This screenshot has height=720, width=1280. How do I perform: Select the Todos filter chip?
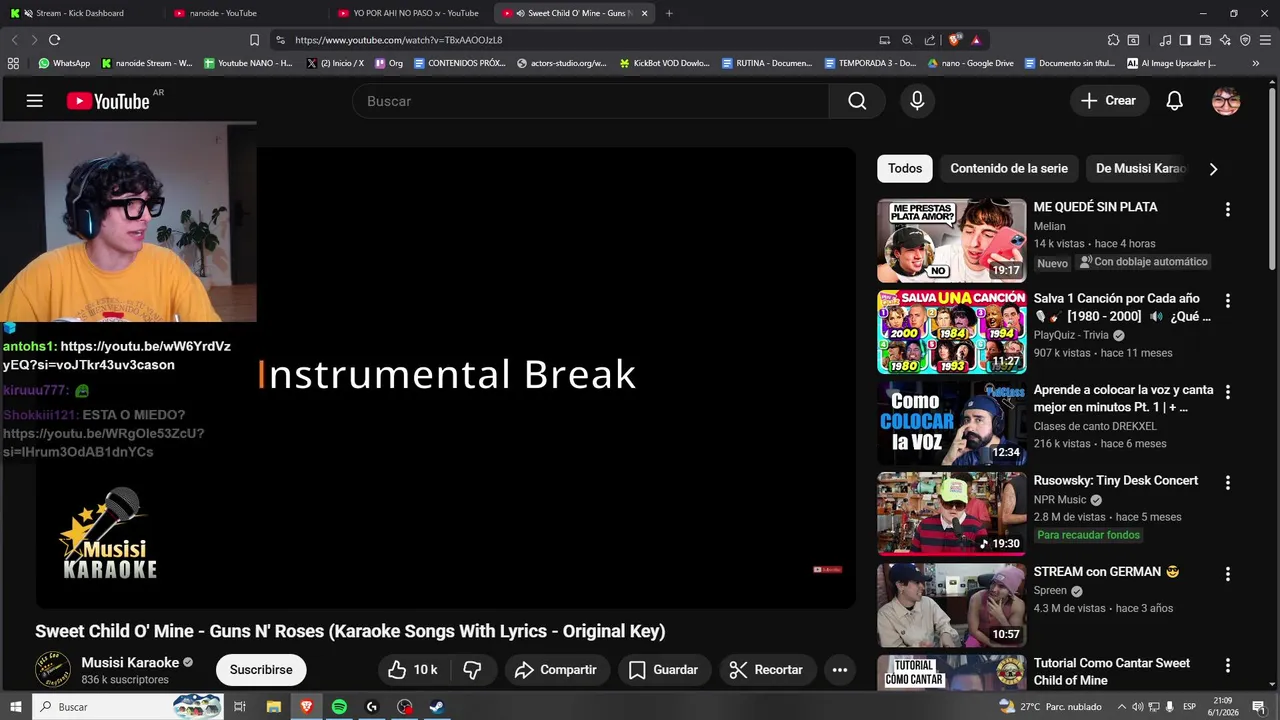[905, 169]
